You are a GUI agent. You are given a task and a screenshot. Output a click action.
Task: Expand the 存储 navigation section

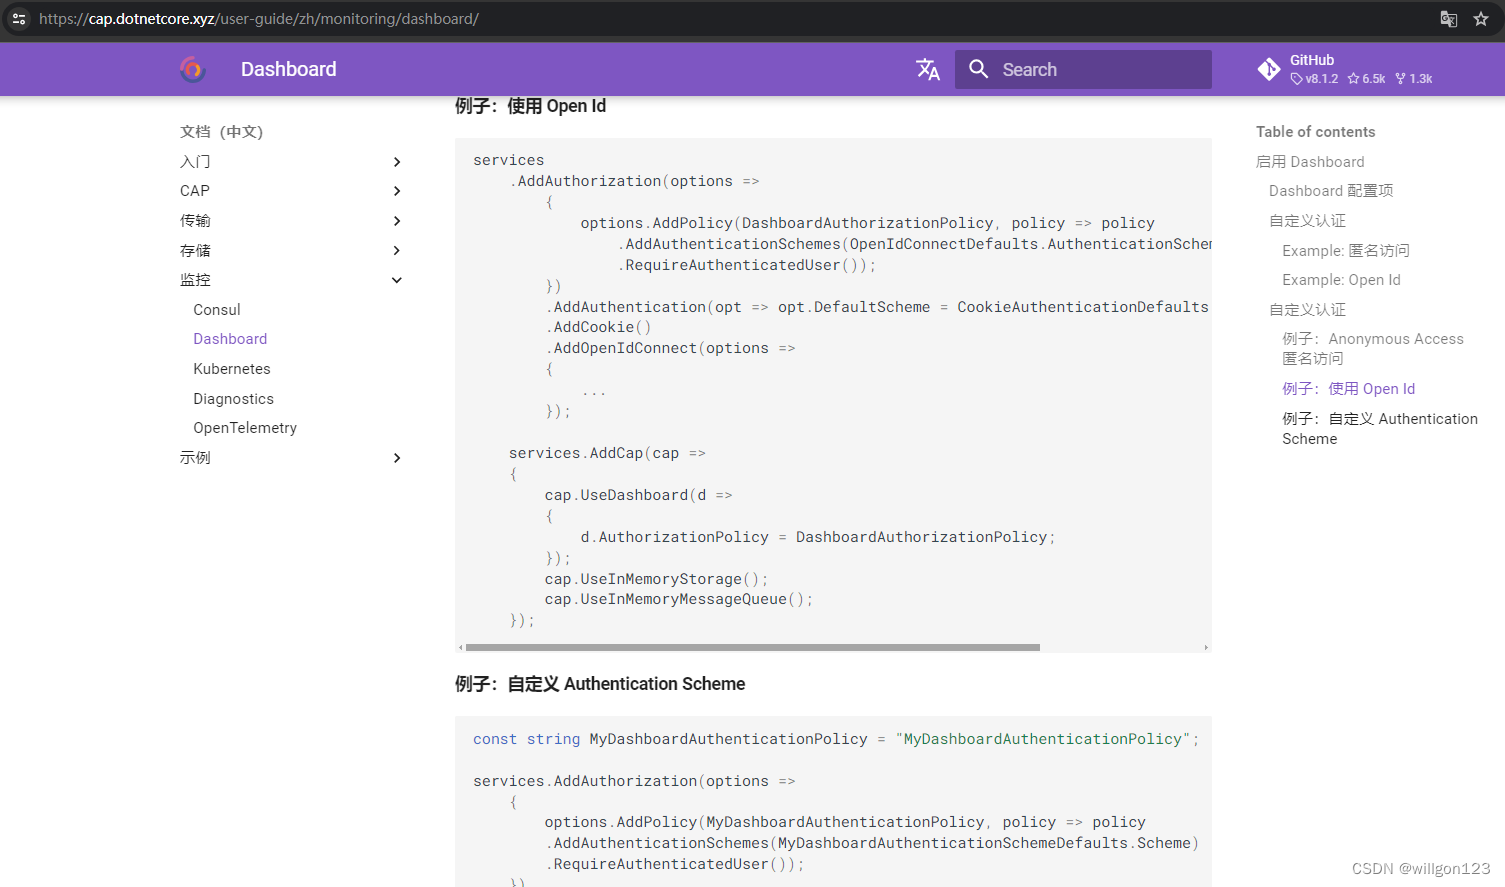(x=397, y=251)
